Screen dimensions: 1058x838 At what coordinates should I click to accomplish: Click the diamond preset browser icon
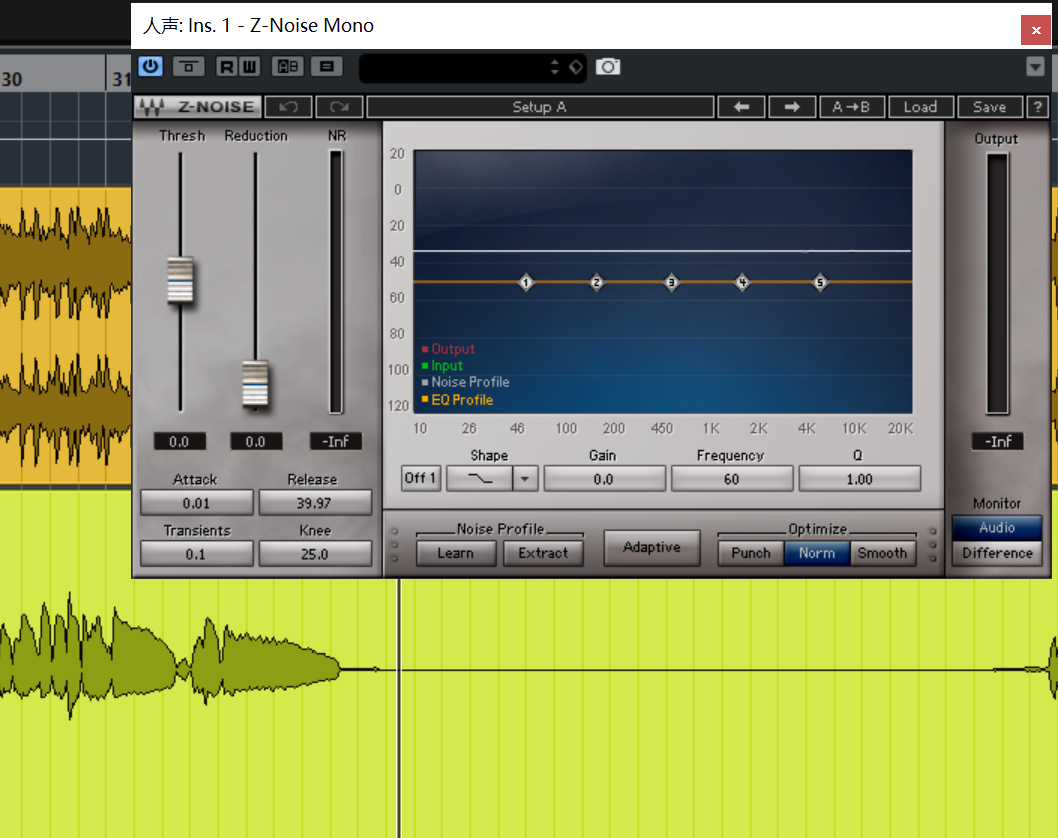[x=576, y=67]
